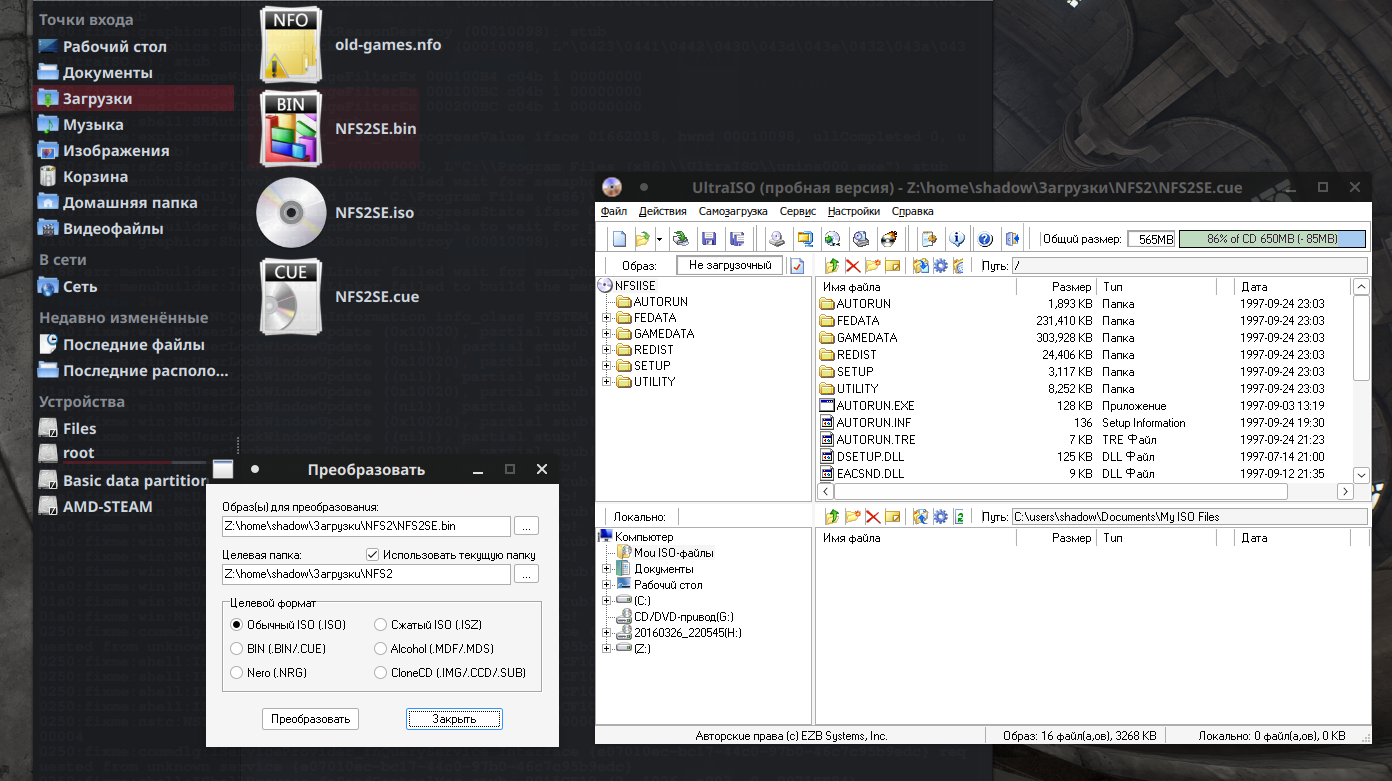
Task: Select the CloneCD (.IMG/.CCD/.SUB) format option
Action: [381, 673]
